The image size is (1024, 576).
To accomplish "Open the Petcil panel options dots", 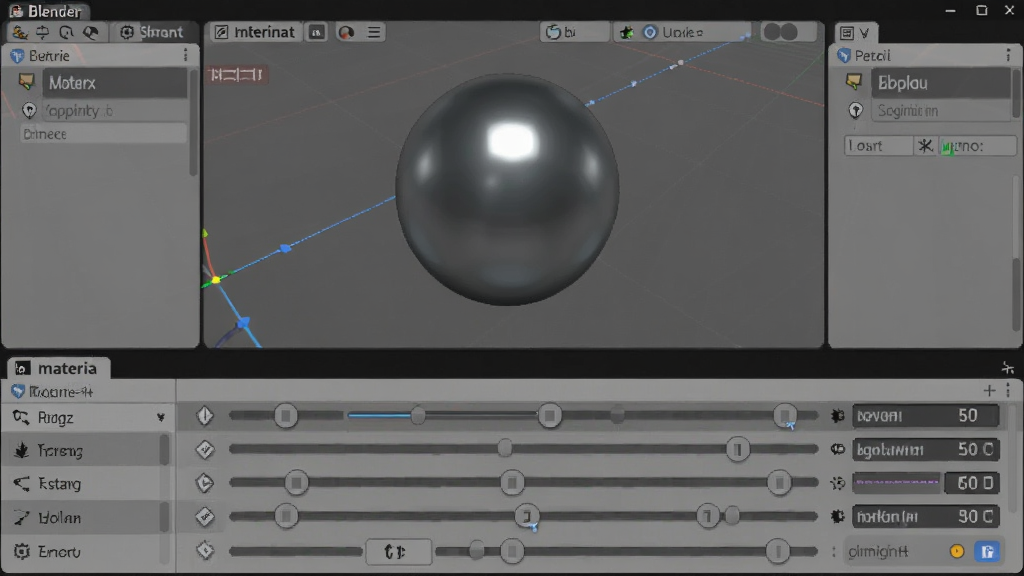I will pos(1008,56).
